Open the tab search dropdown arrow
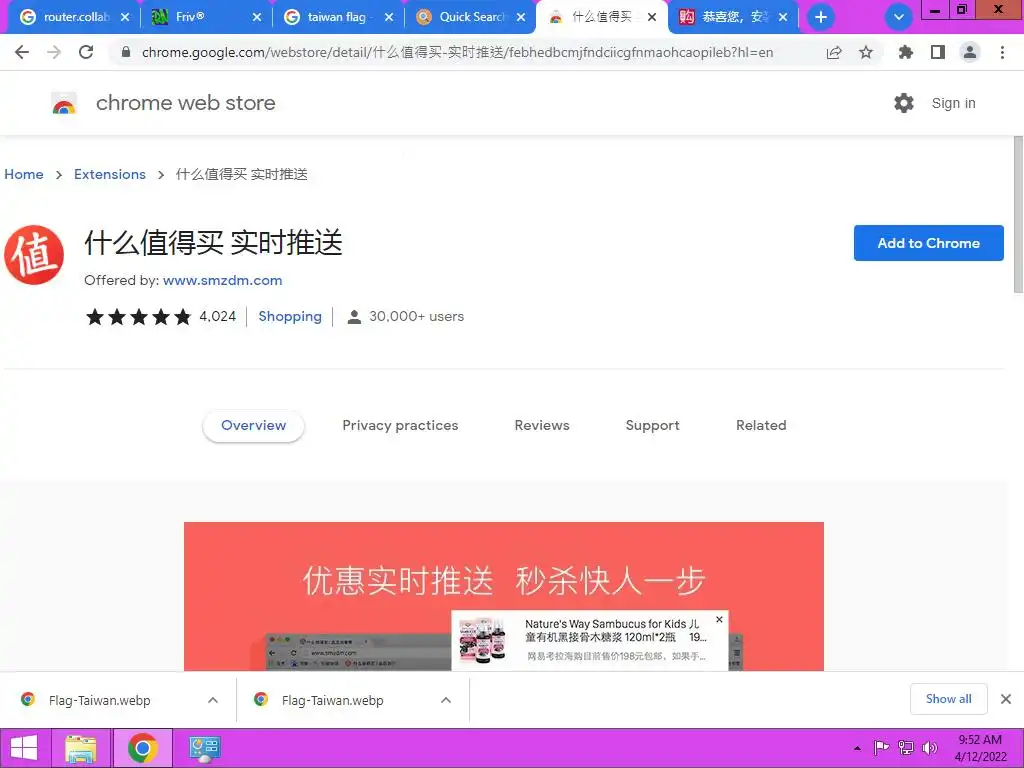The image size is (1024, 768). pyautogui.click(x=899, y=17)
